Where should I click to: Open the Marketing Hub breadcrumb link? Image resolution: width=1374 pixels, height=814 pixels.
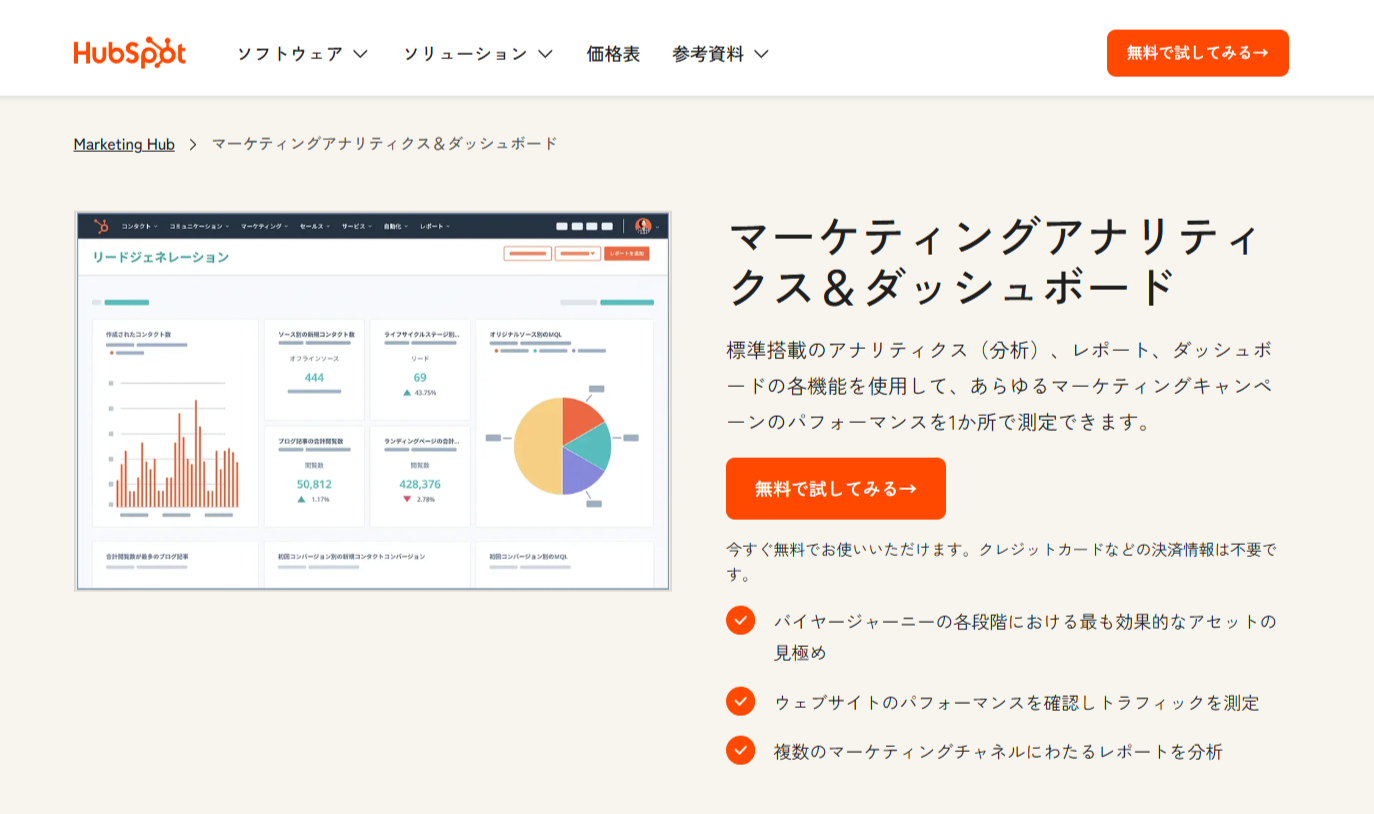tap(123, 144)
